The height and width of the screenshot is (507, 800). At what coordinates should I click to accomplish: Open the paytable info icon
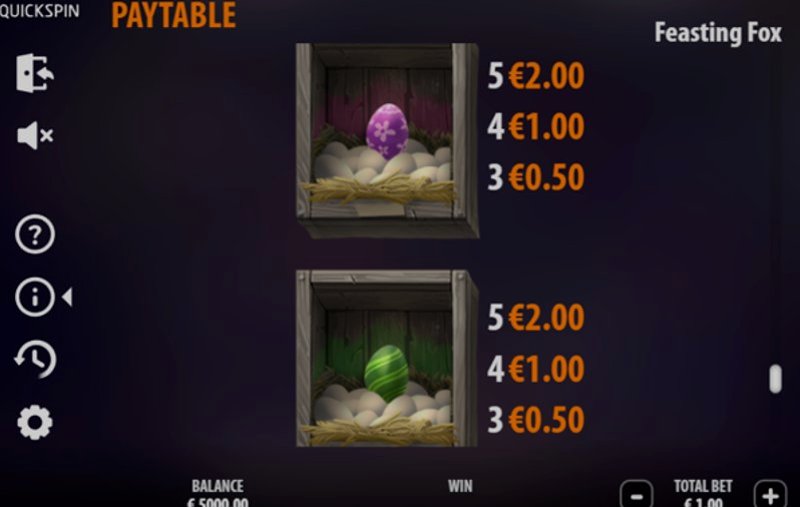[35, 297]
